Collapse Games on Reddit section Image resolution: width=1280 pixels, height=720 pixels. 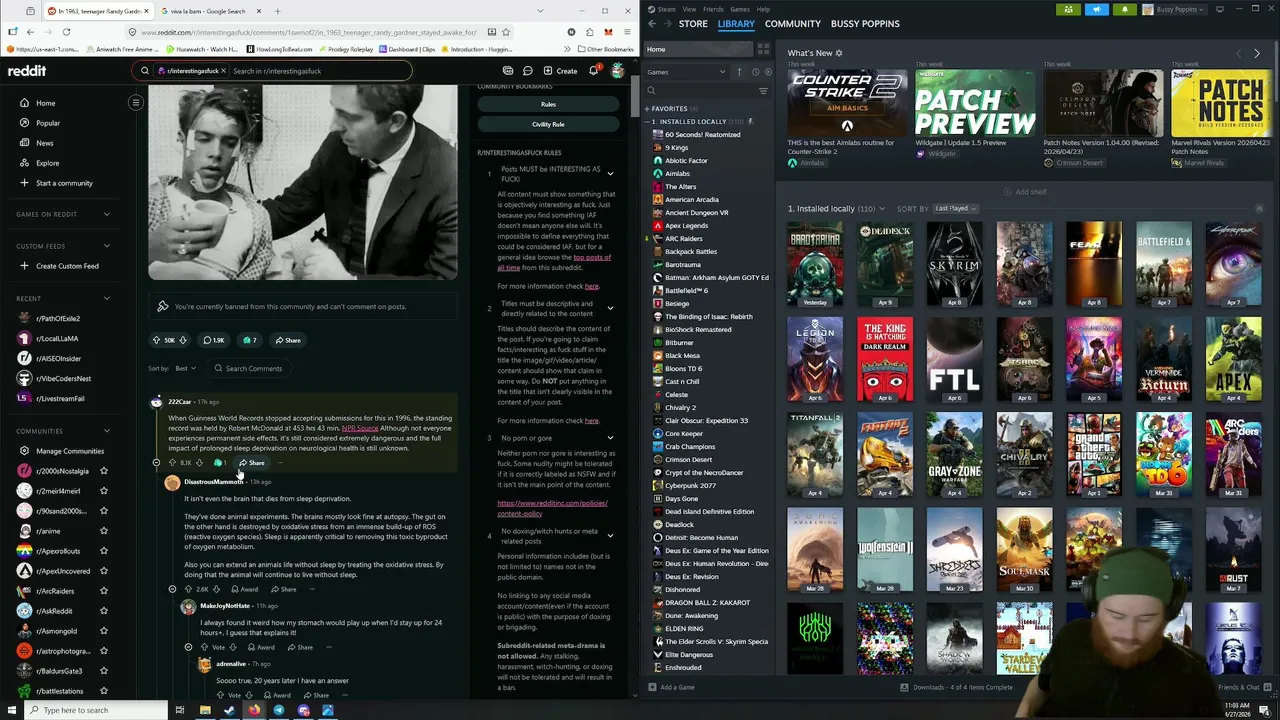[106, 214]
